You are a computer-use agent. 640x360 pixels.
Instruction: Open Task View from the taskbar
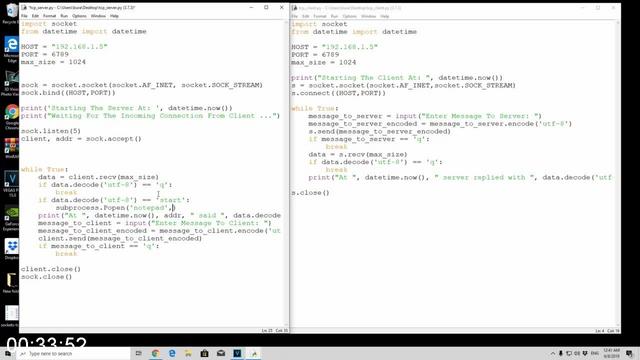click(x=139, y=353)
